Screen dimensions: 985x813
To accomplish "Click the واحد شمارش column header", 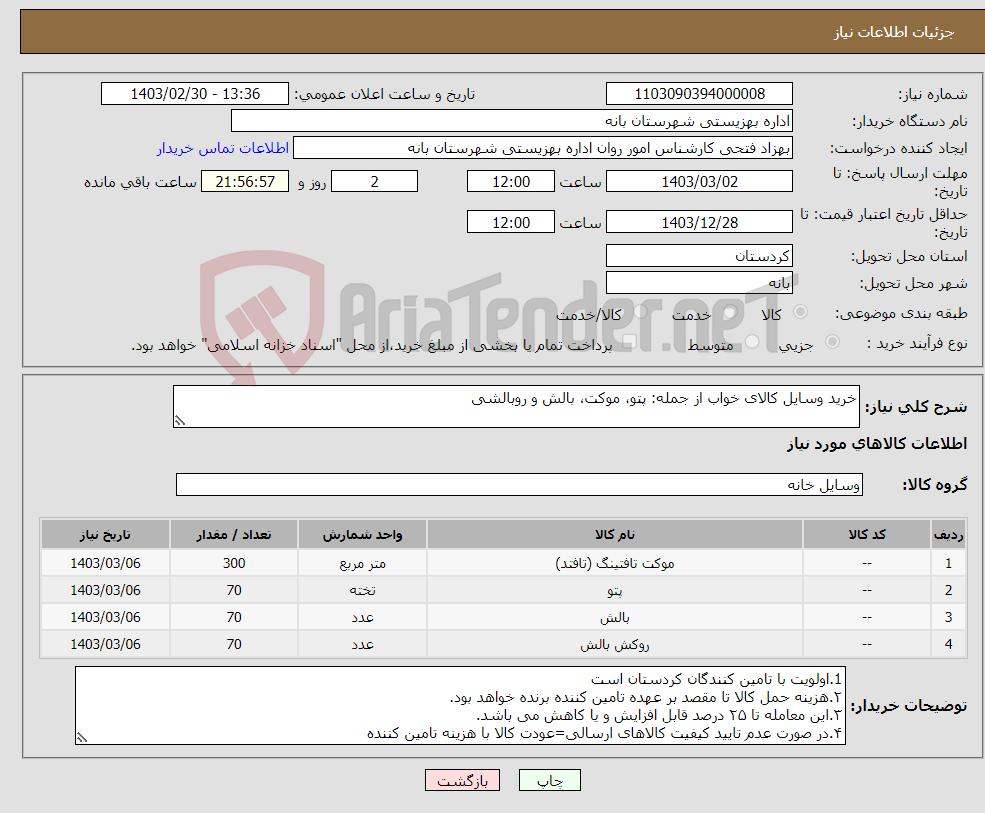I will point(362,535).
